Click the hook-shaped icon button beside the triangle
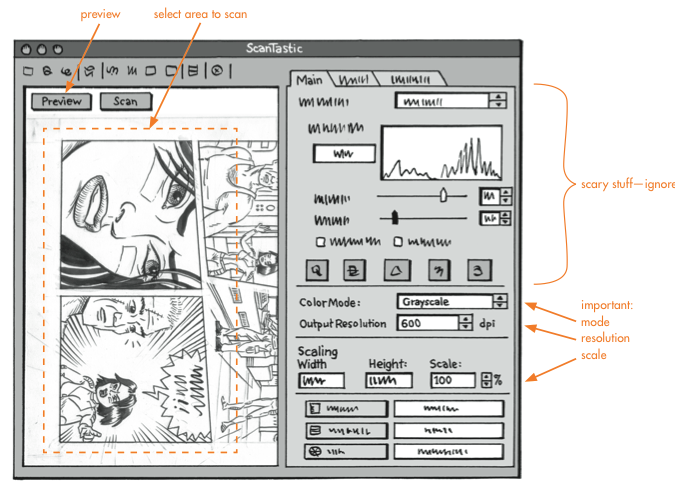 (x=439, y=270)
